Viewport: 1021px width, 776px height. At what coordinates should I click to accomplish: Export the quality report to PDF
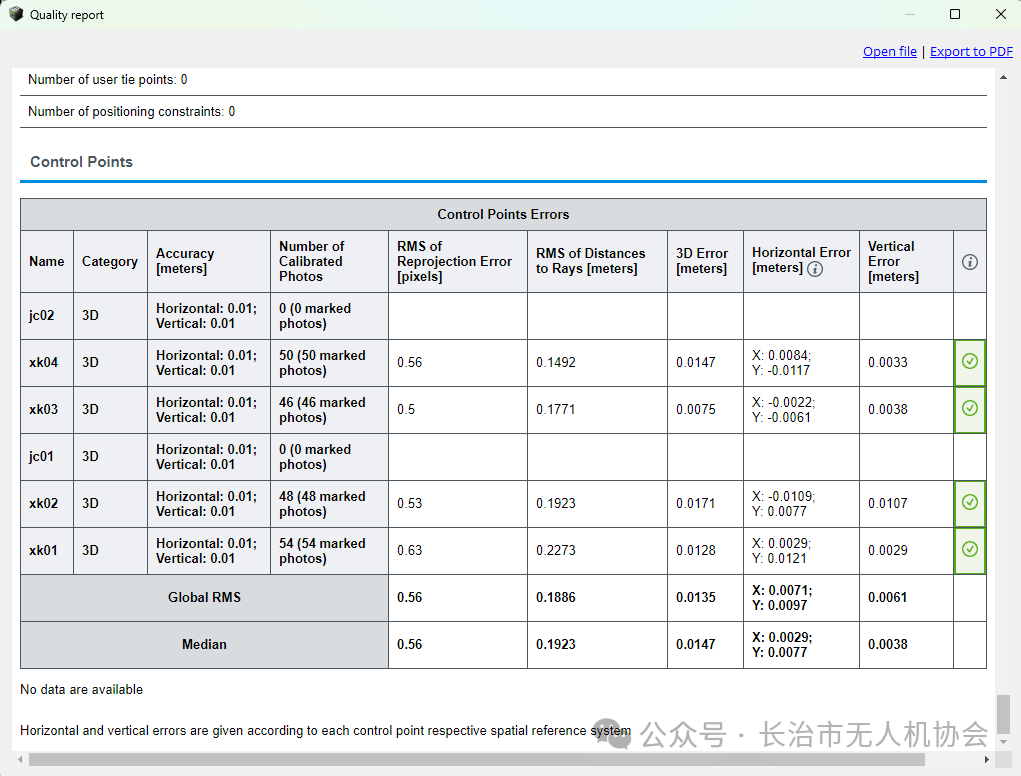[x=971, y=51]
